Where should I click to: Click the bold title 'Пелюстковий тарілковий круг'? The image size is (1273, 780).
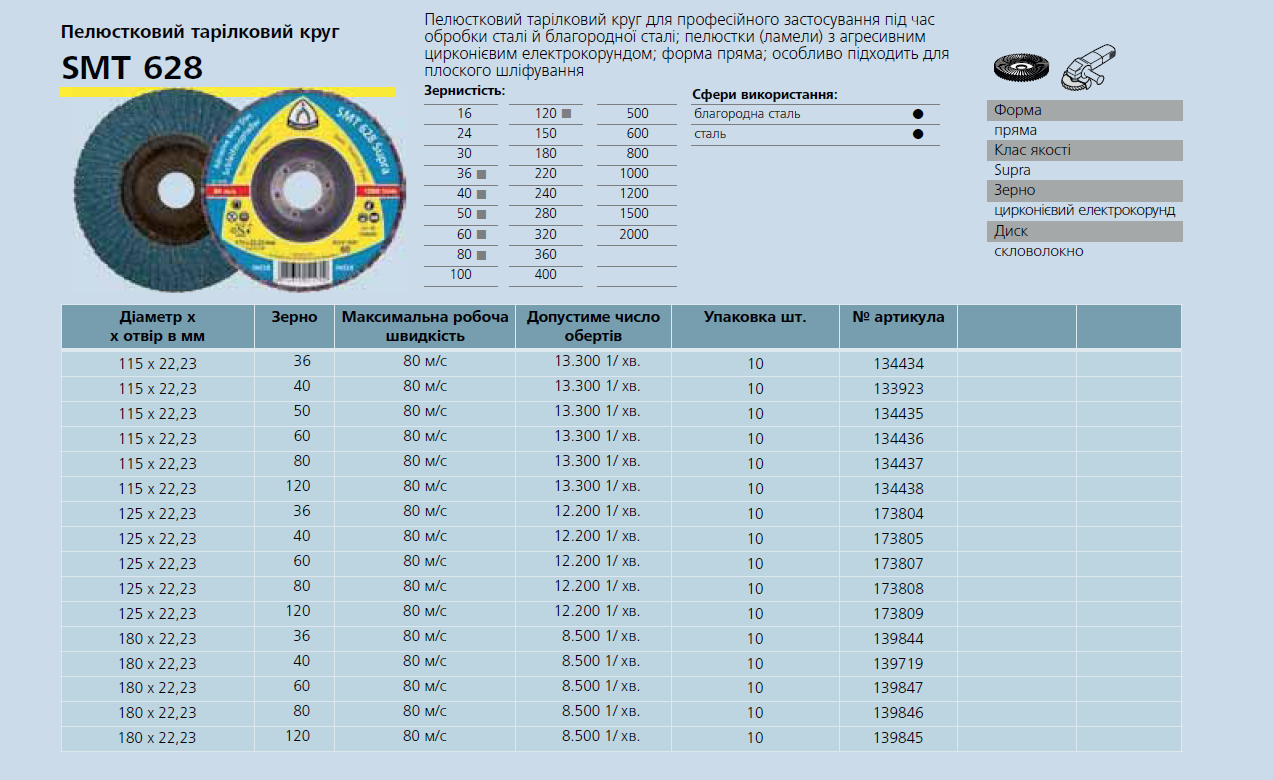[200, 32]
